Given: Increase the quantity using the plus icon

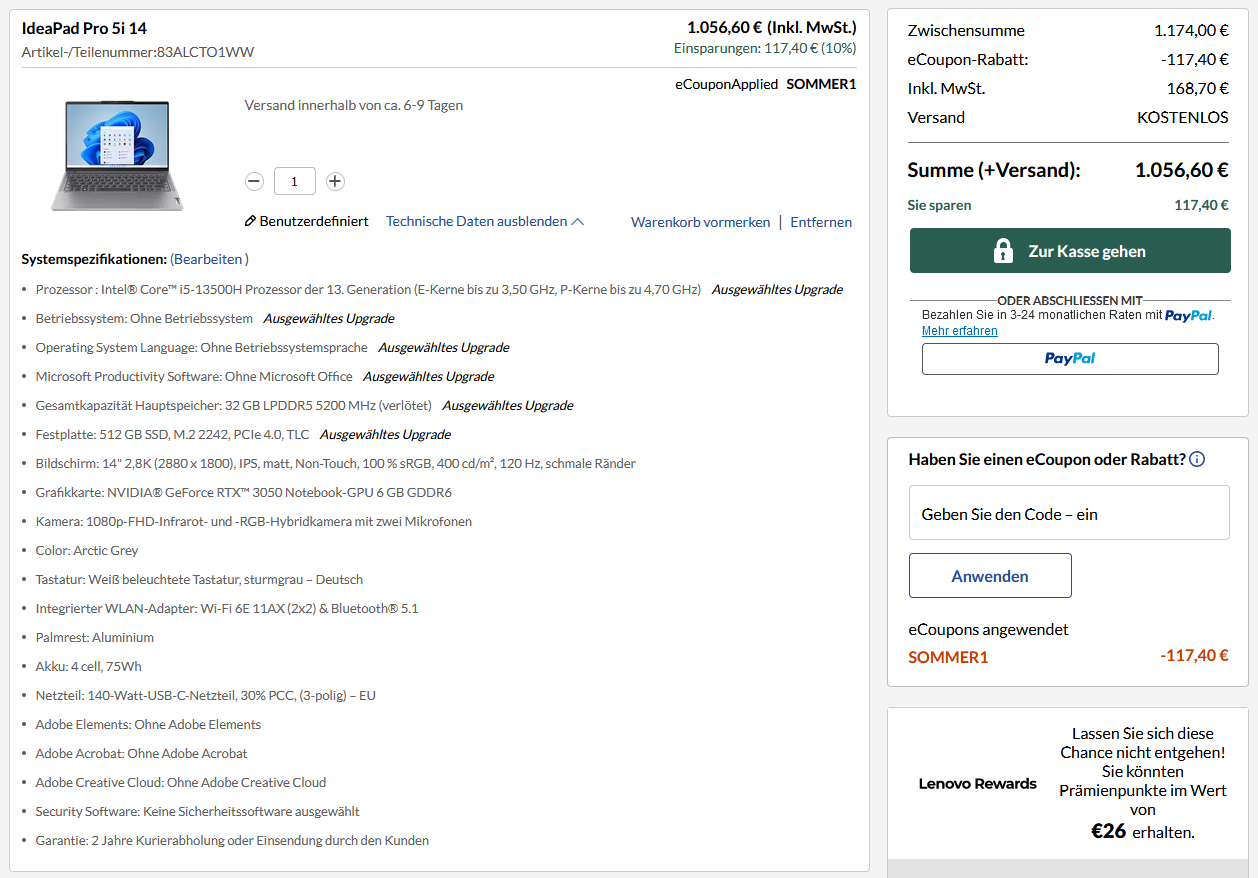Looking at the screenshot, I should (335, 181).
